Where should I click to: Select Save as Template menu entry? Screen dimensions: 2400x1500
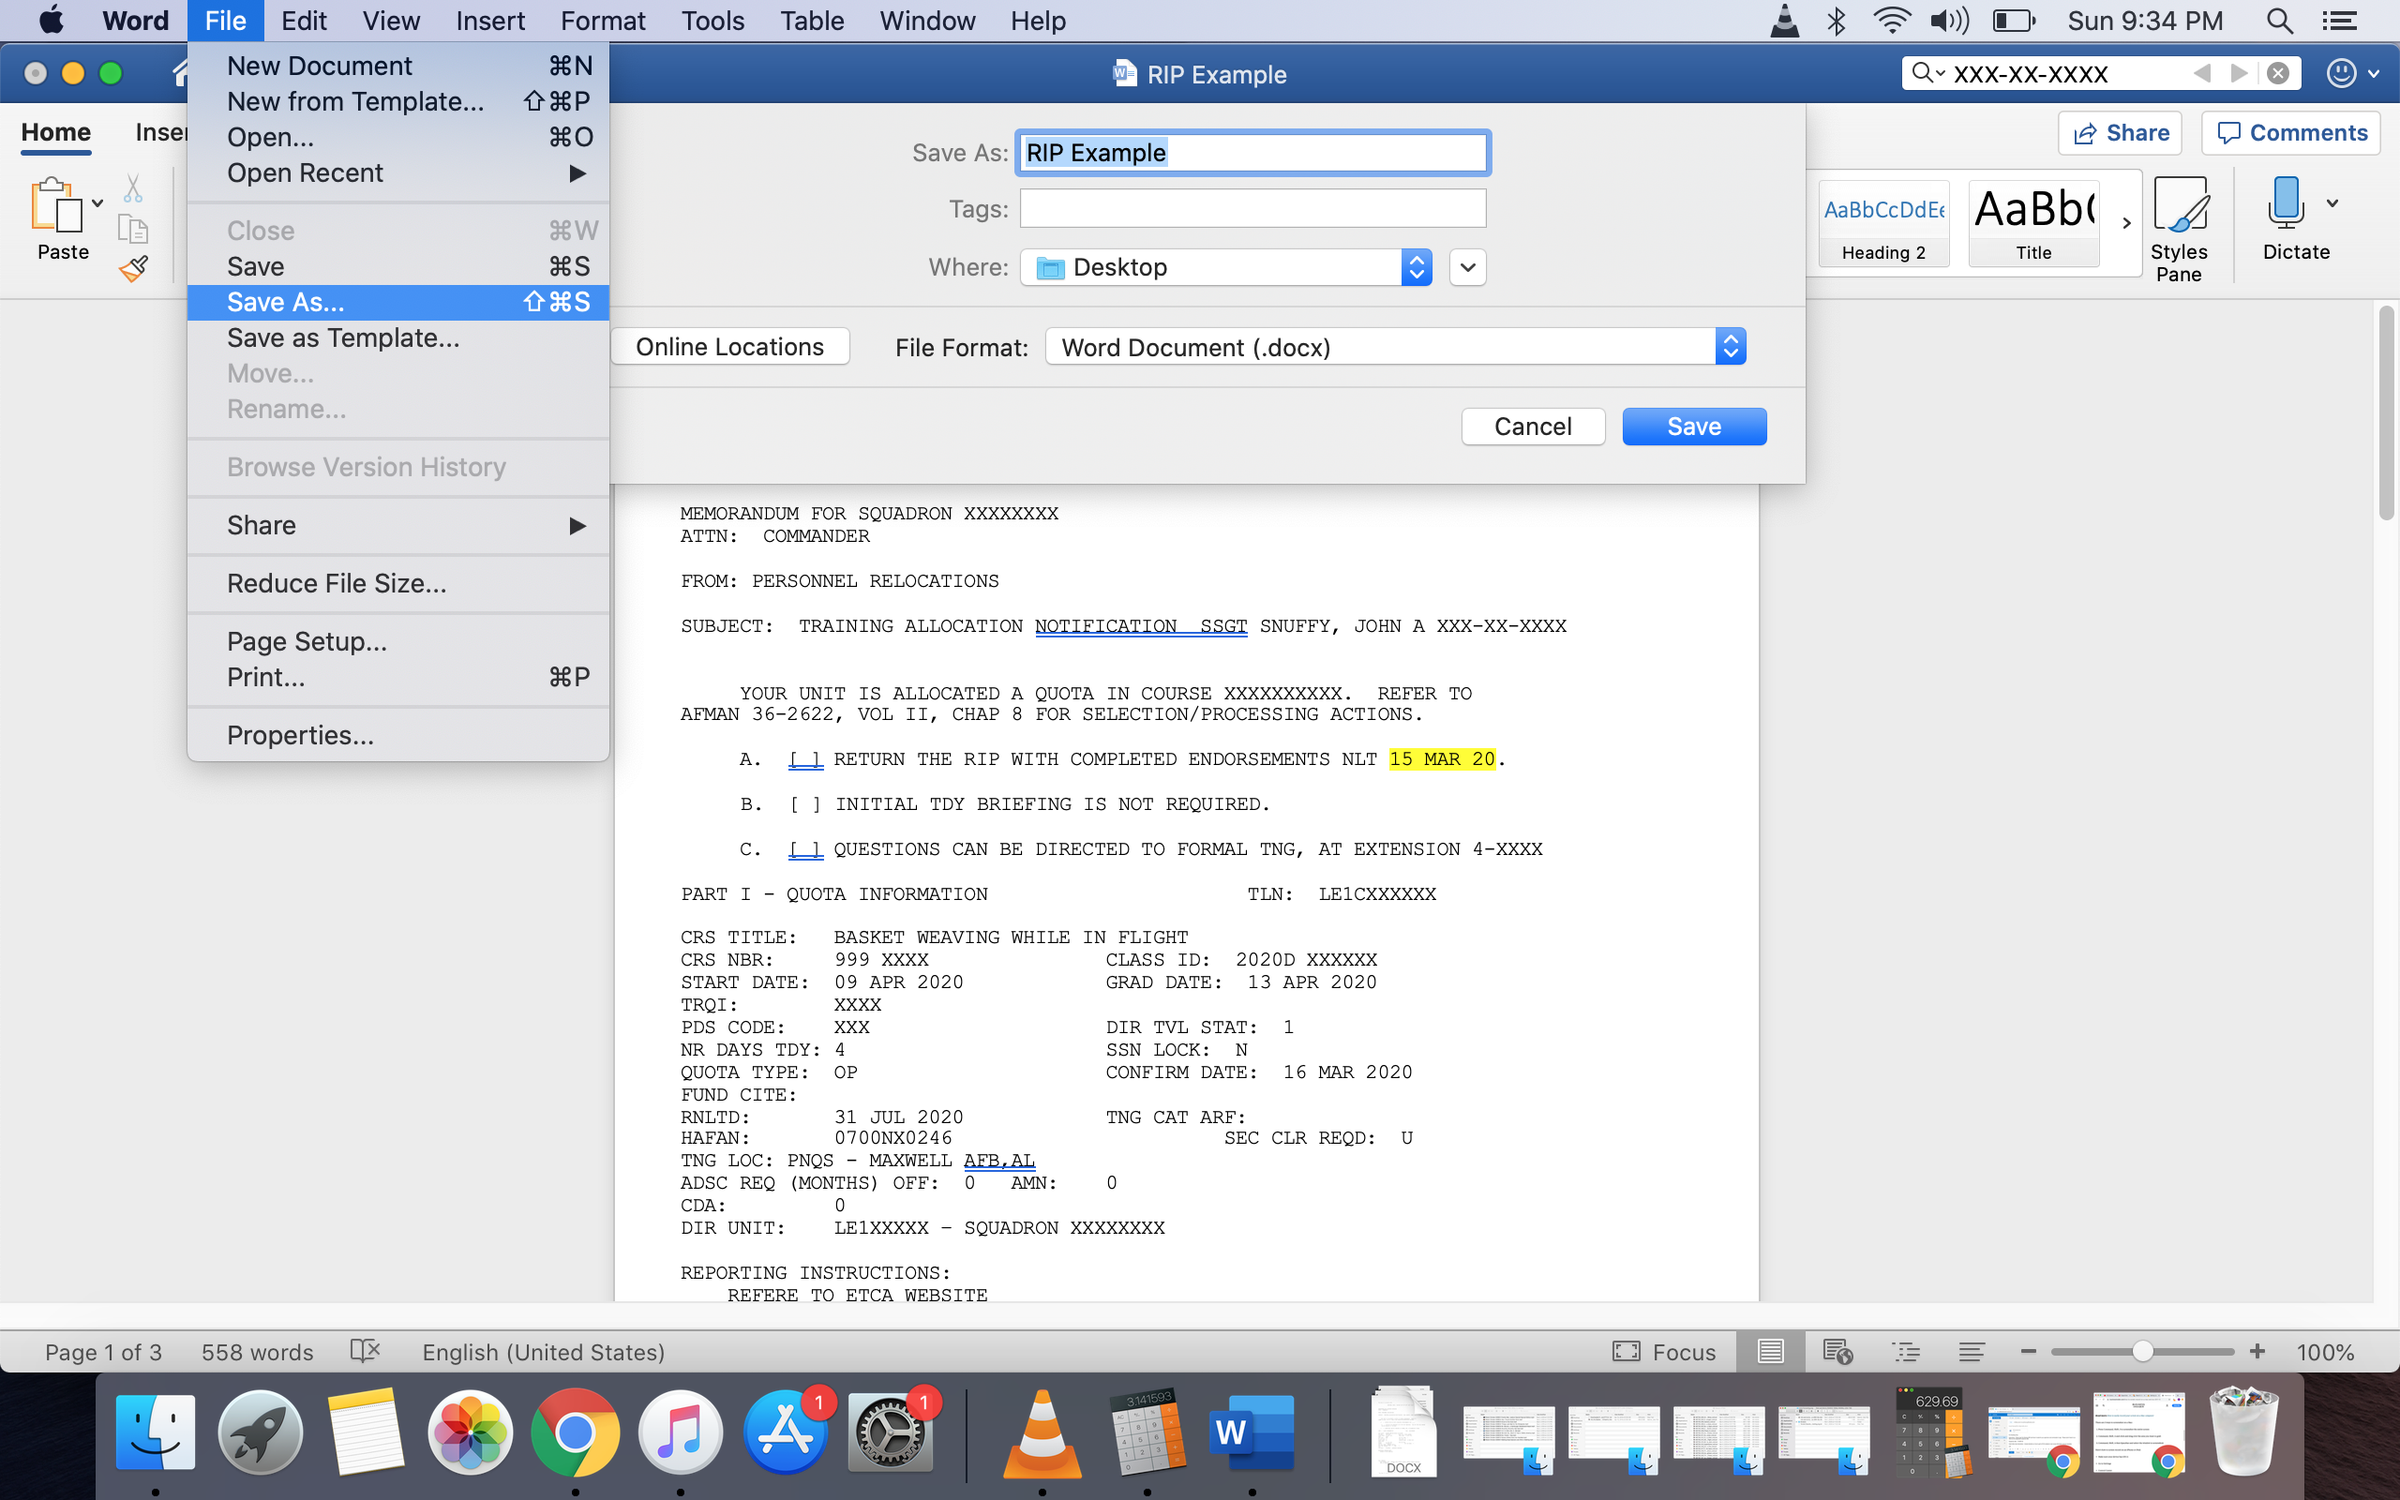click(343, 338)
